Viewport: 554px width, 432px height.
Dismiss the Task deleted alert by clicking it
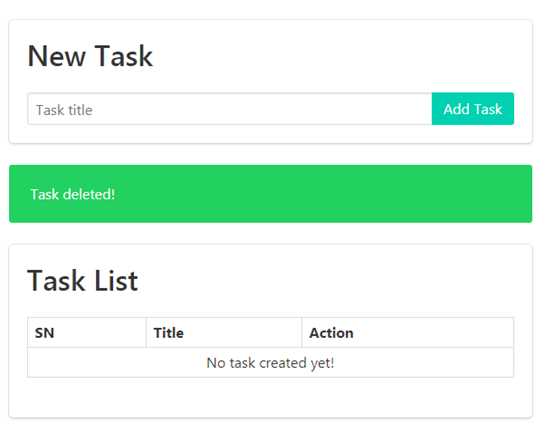tap(270, 194)
